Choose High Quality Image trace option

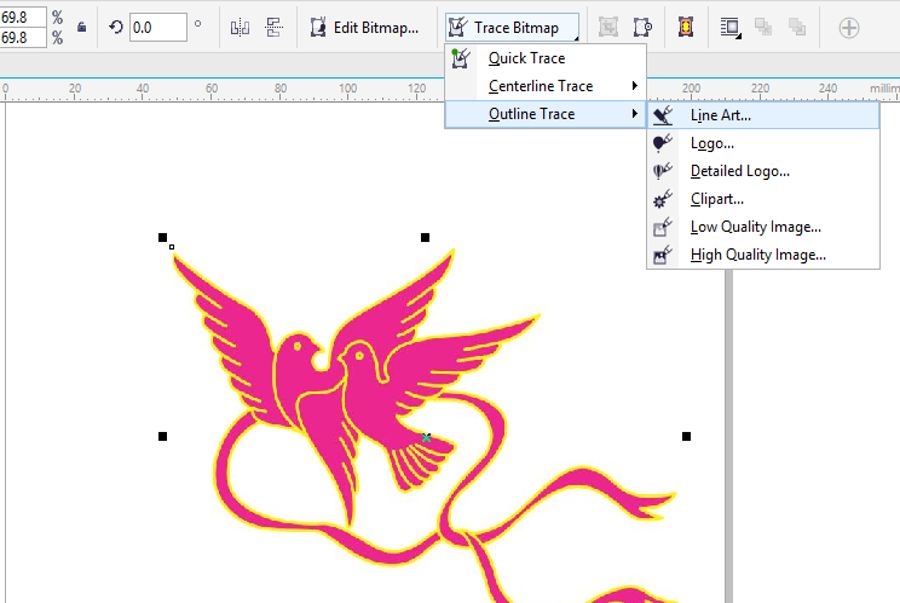point(763,255)
